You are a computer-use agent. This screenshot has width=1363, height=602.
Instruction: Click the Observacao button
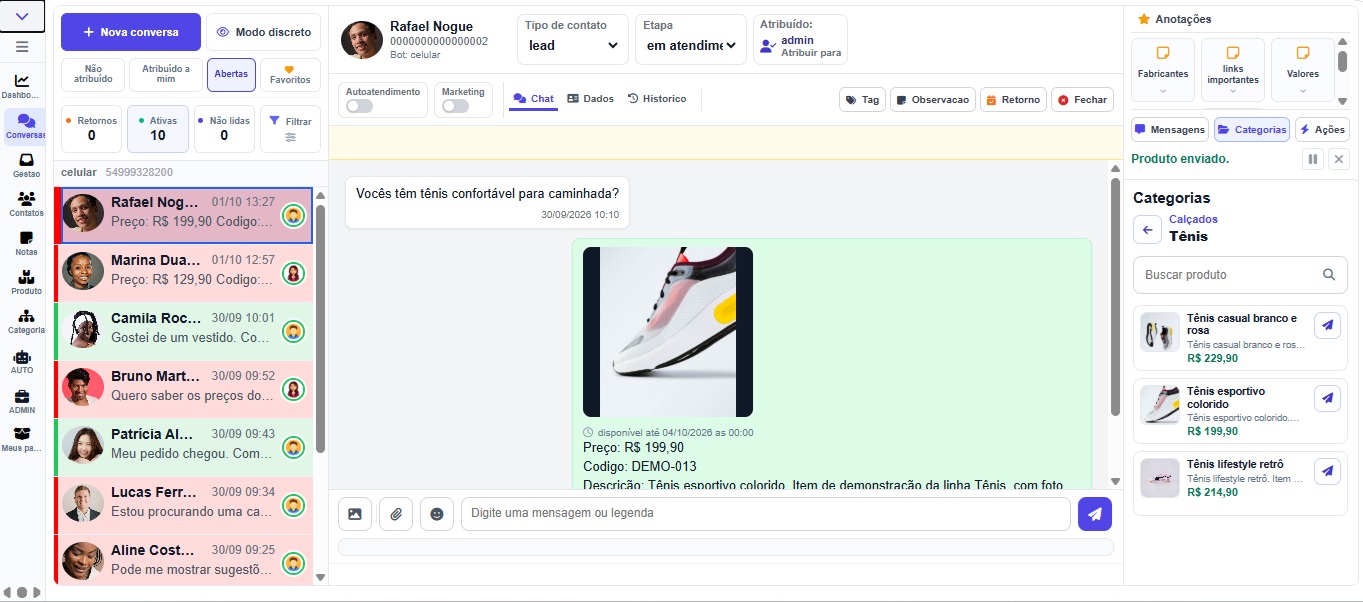(933, 100)
